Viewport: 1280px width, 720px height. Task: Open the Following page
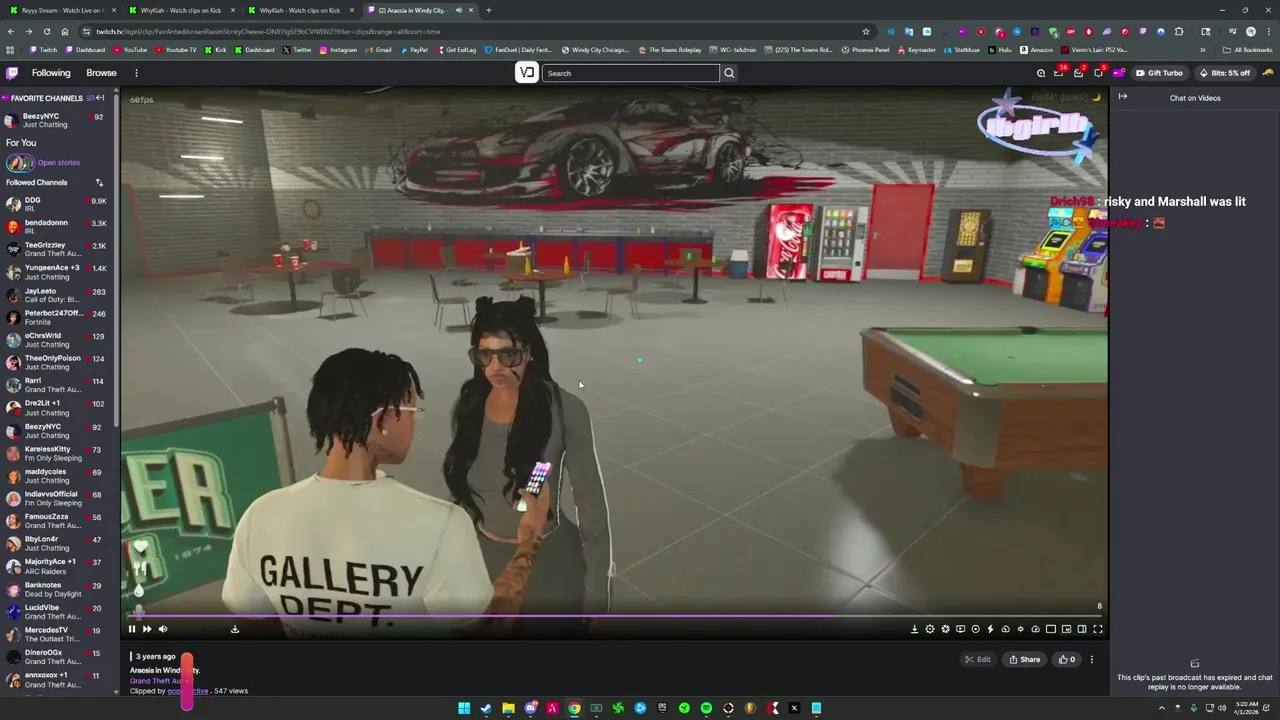click(x=51, y=73)
